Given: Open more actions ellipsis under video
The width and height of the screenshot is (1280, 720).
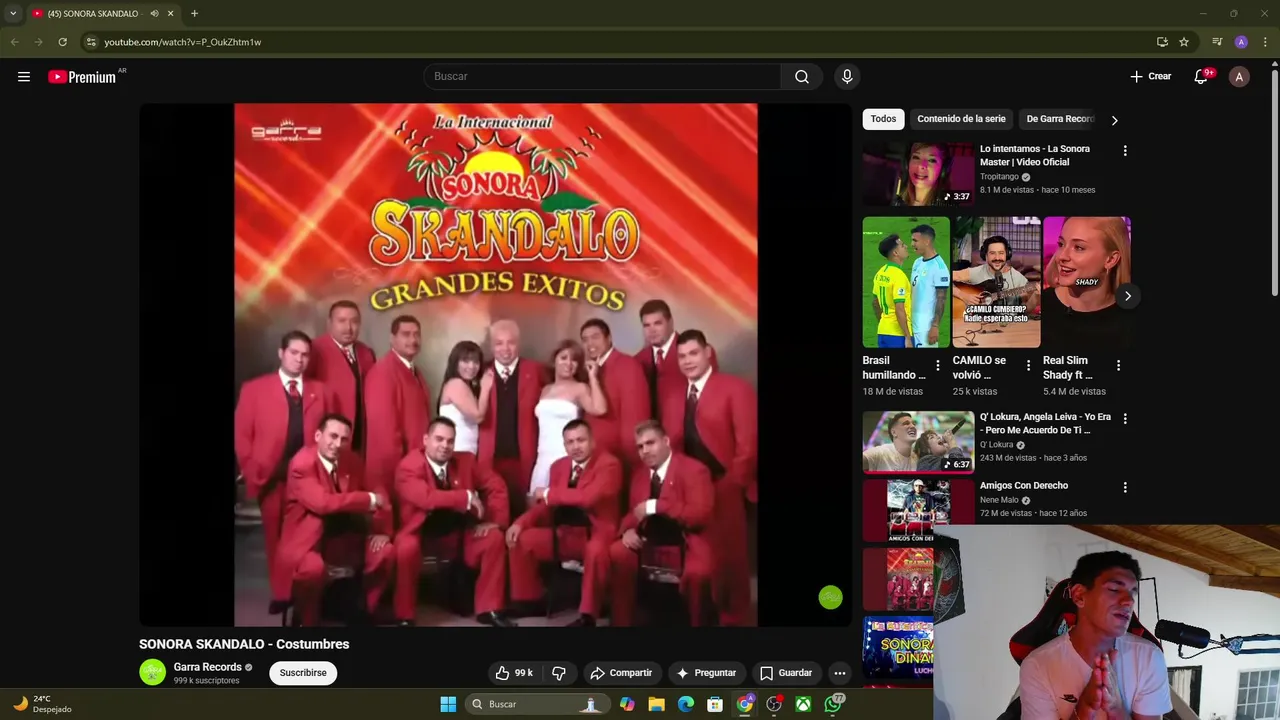Looking at the screenshot, I should [x=840, y=673].
